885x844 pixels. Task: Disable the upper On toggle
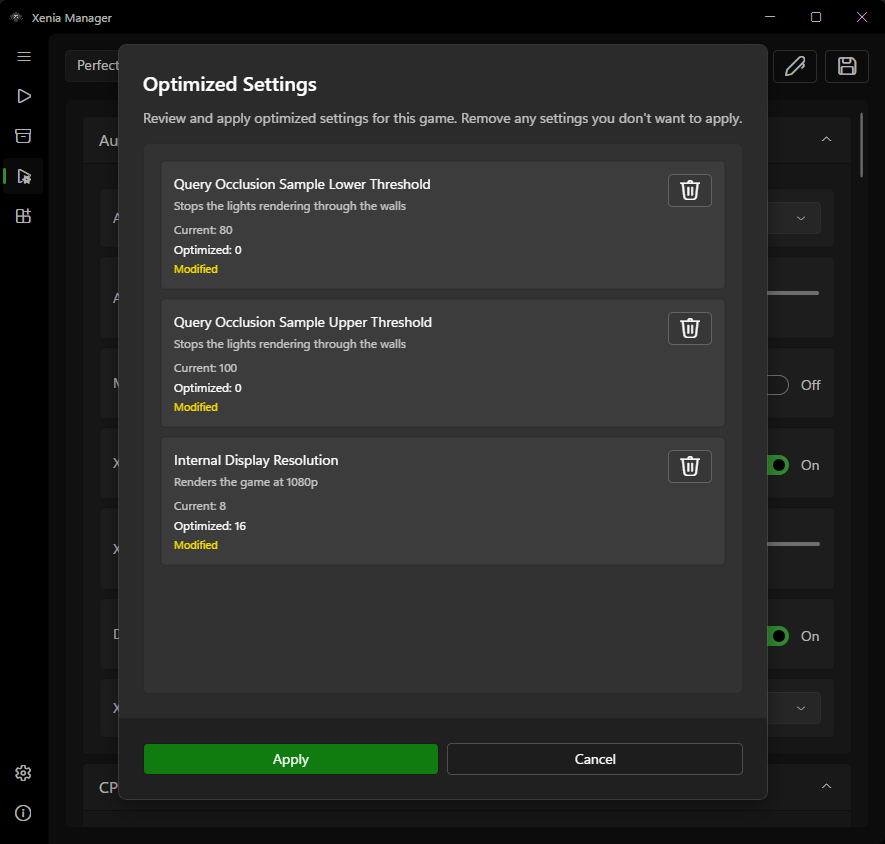pyautogui.click(x=775, y=465)
